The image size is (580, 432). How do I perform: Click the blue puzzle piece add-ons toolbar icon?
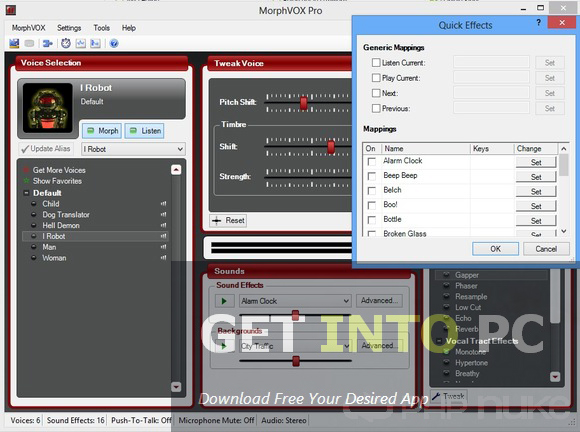[47, 44]
